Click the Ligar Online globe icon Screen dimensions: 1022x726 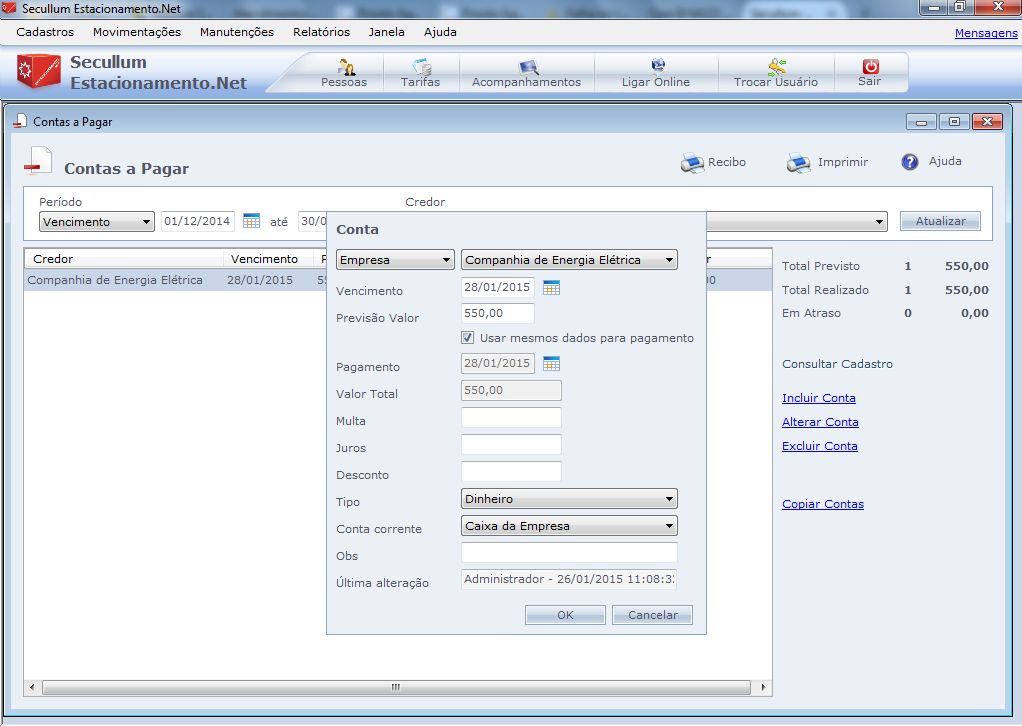pos(657,67)
